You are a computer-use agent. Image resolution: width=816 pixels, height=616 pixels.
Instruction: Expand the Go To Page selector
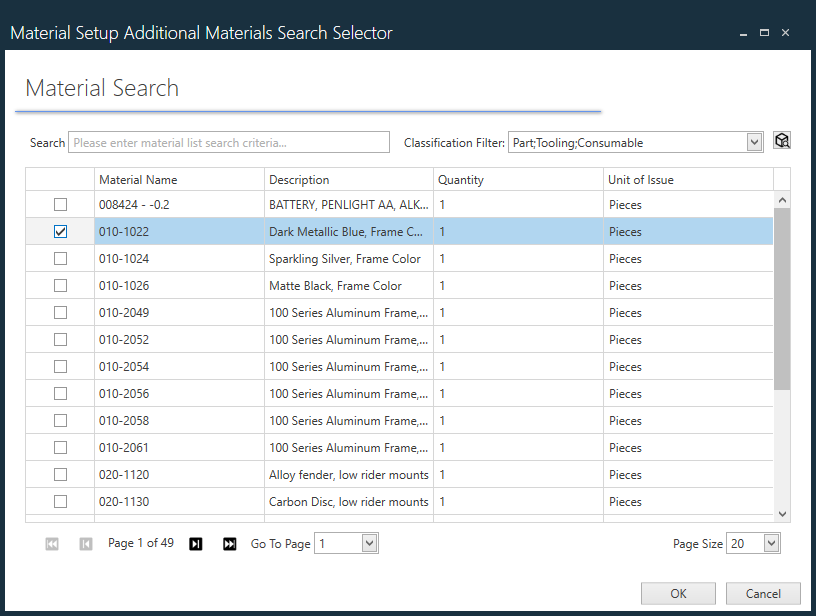click(x=367, y=543)
